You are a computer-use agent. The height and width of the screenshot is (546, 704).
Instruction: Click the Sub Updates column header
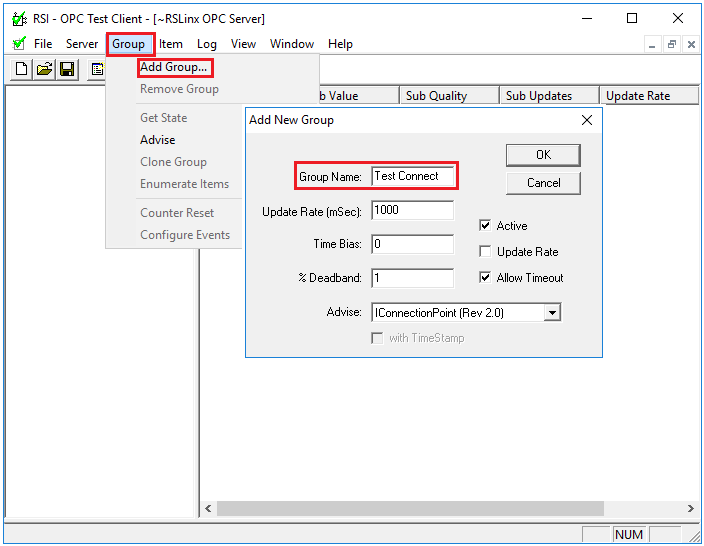click(x=549, y=96)
